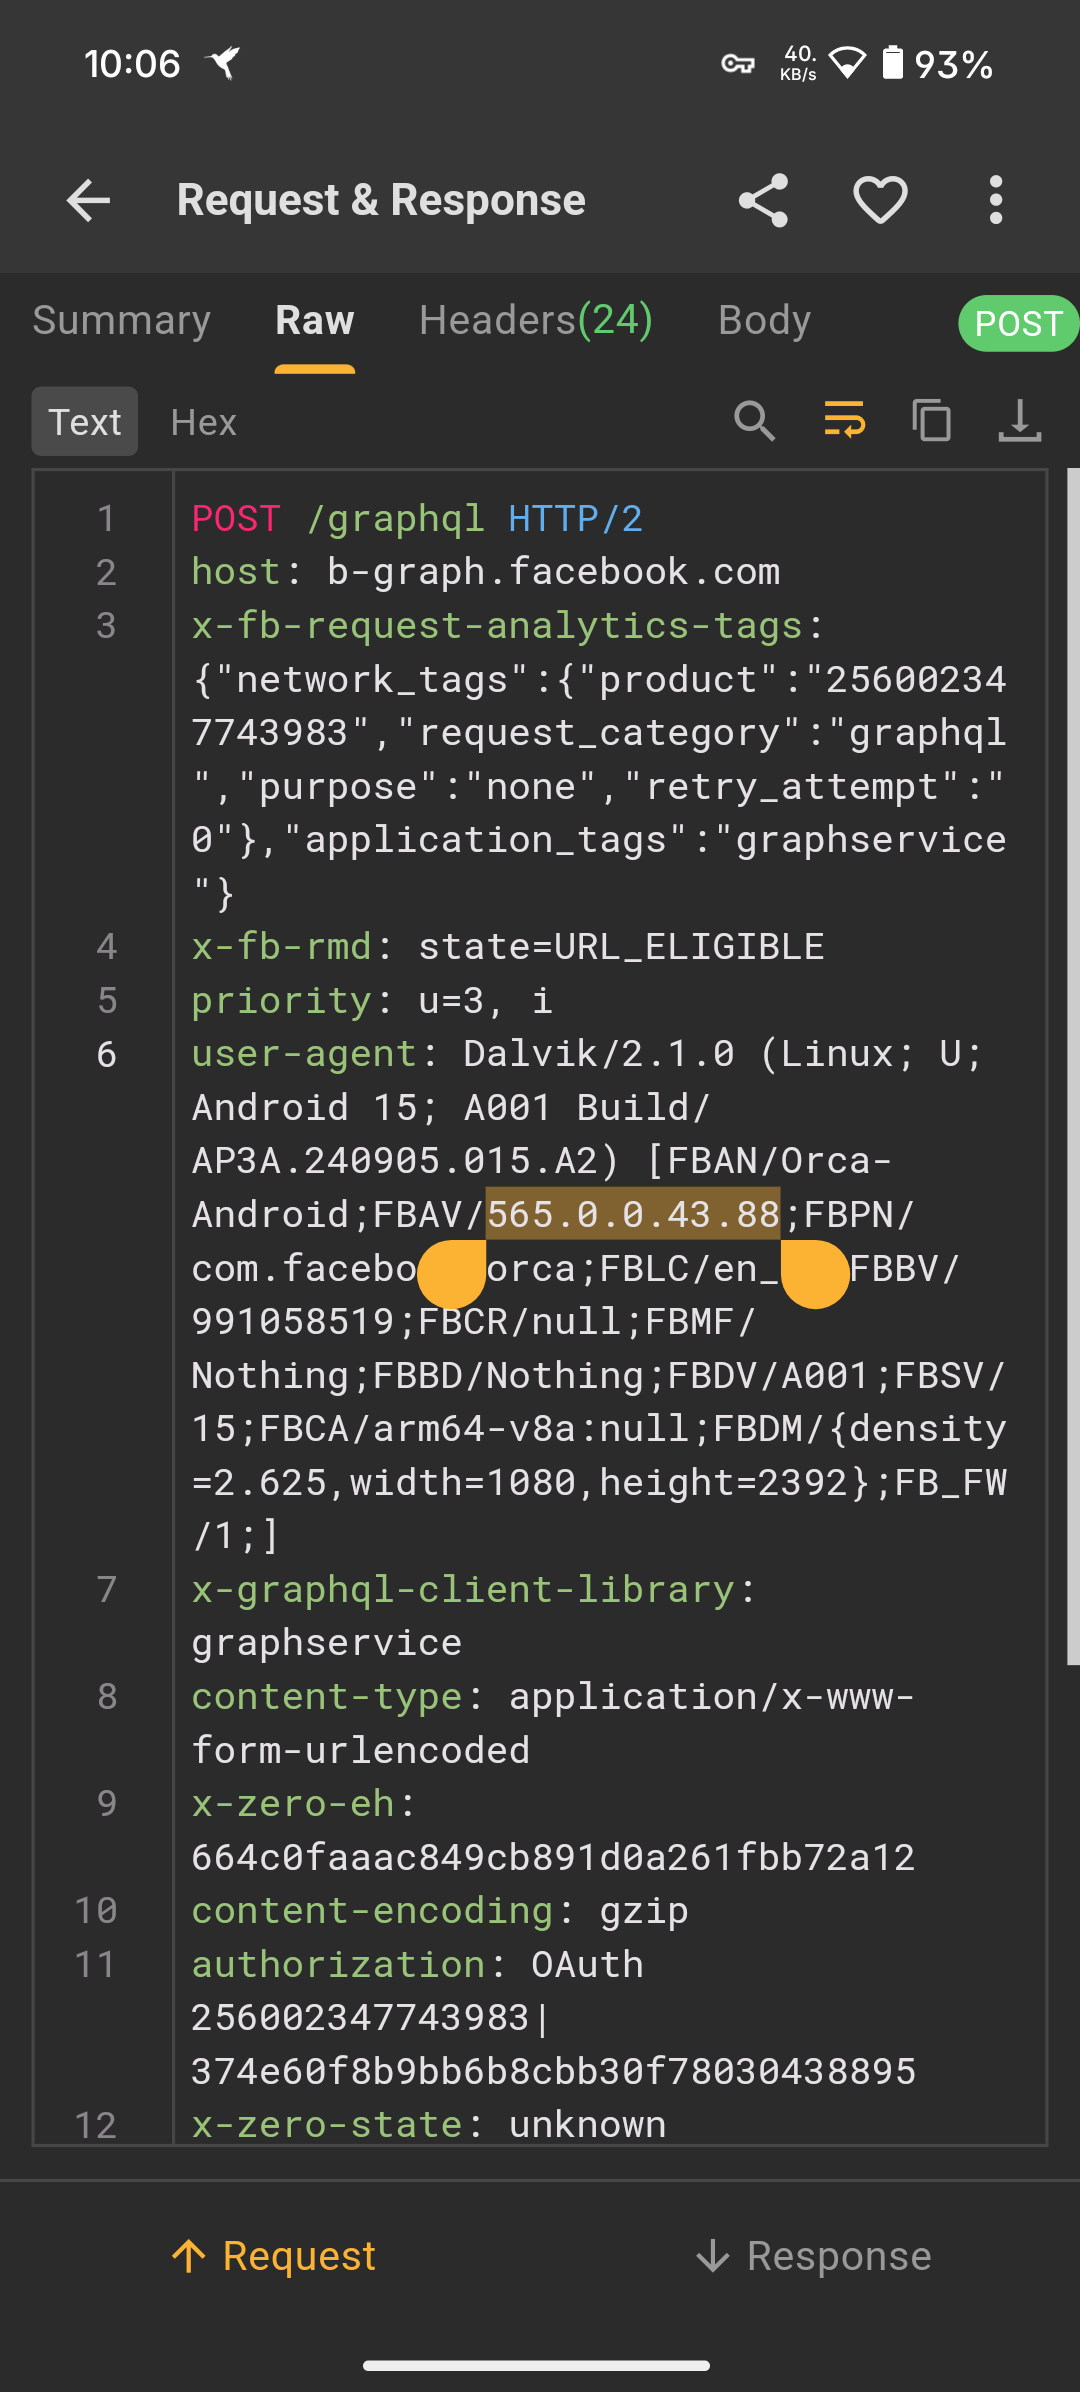Select the Raw tab
Viewport: 1080px width, 2392px height.
315,320
